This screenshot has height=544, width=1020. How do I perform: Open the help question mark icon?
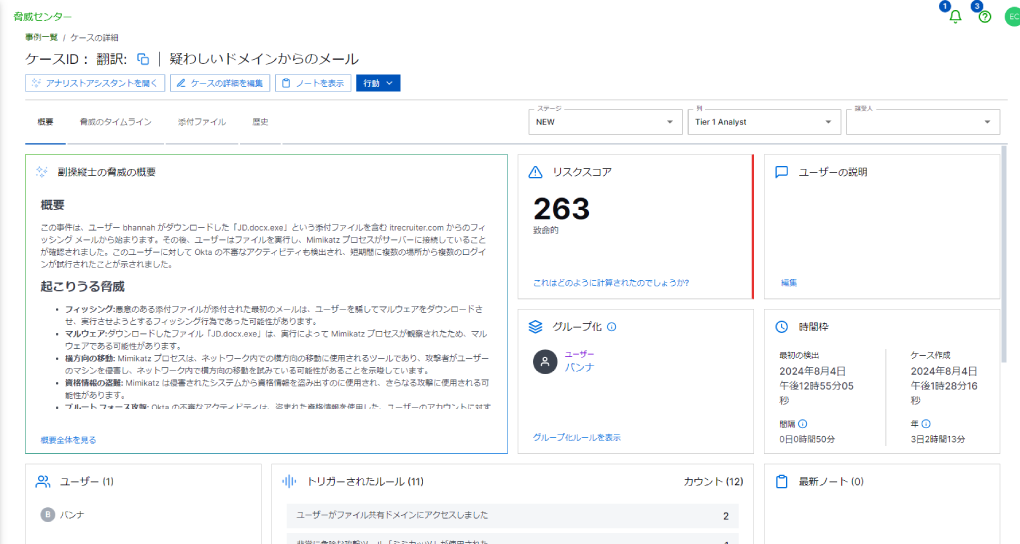click(x=985, y=17)
